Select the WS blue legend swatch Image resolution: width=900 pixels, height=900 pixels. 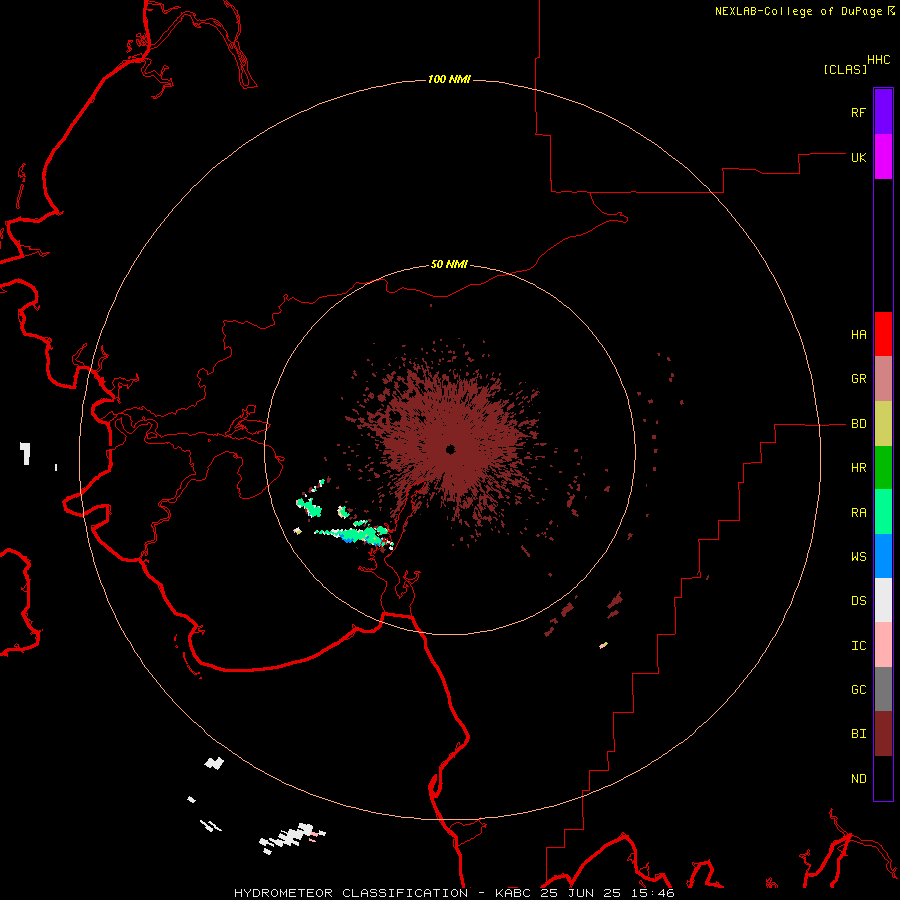883,556
